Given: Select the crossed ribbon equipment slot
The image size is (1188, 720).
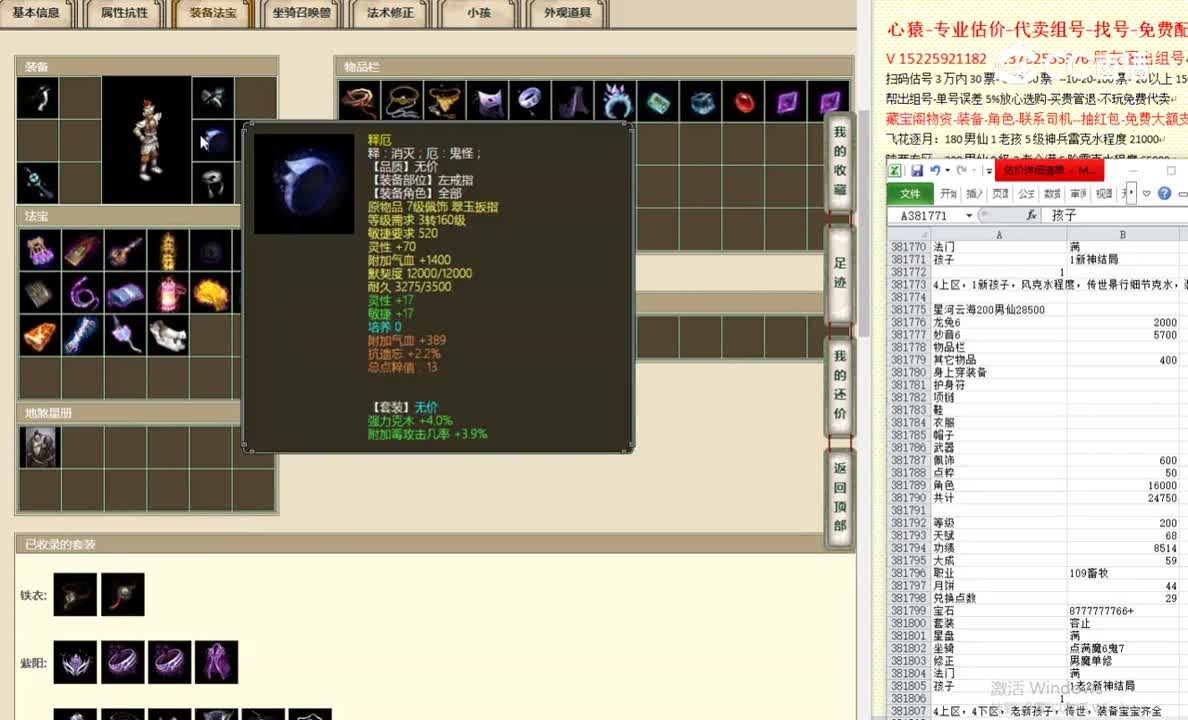Looking at the screenshot, I should click(213, 97).
